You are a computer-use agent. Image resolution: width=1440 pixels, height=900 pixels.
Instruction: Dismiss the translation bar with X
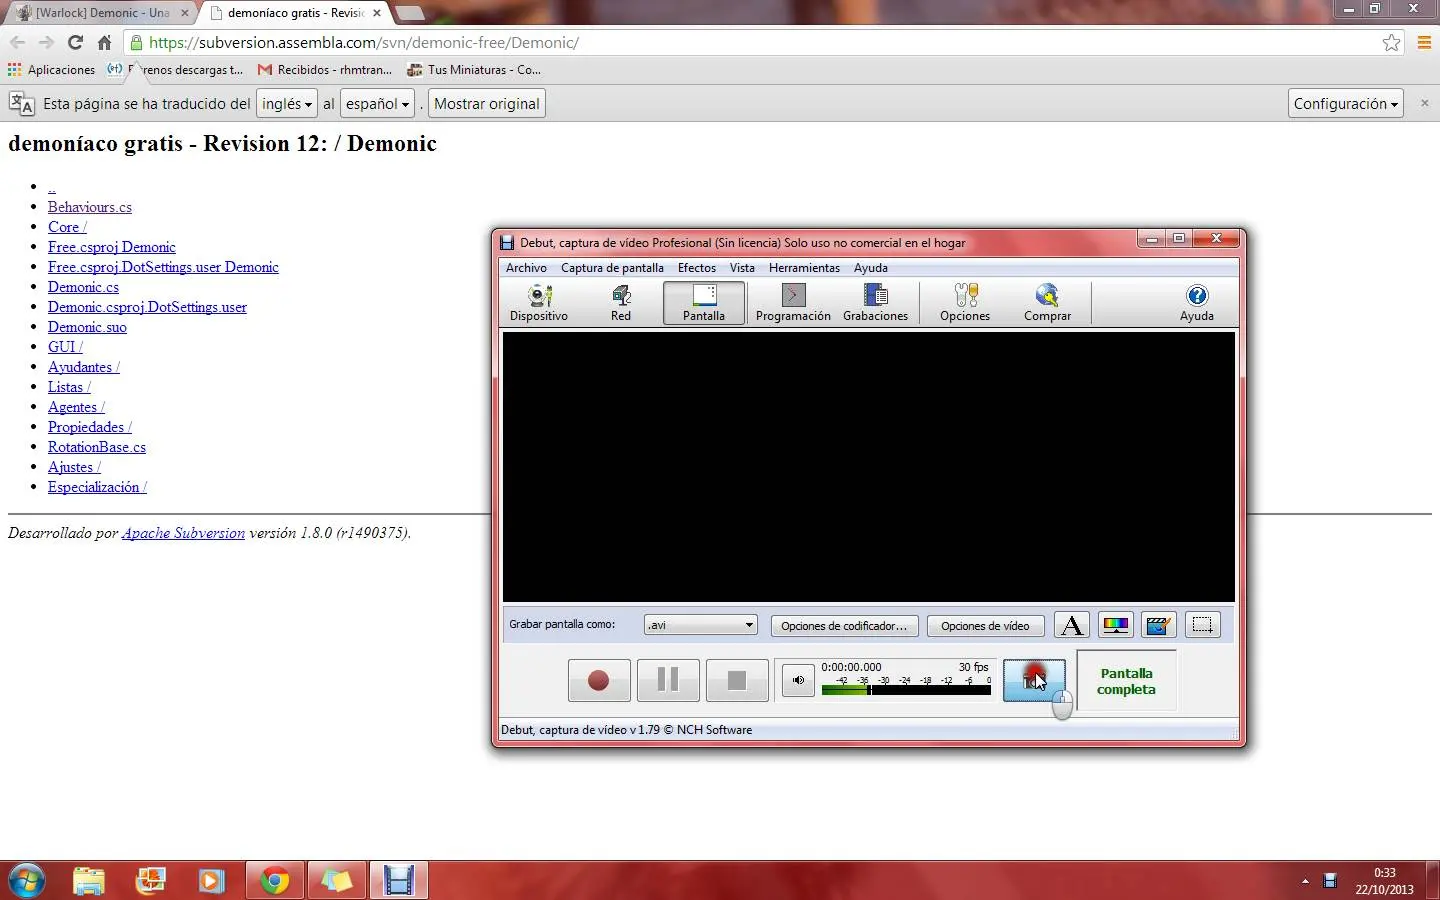point(1425,103)
